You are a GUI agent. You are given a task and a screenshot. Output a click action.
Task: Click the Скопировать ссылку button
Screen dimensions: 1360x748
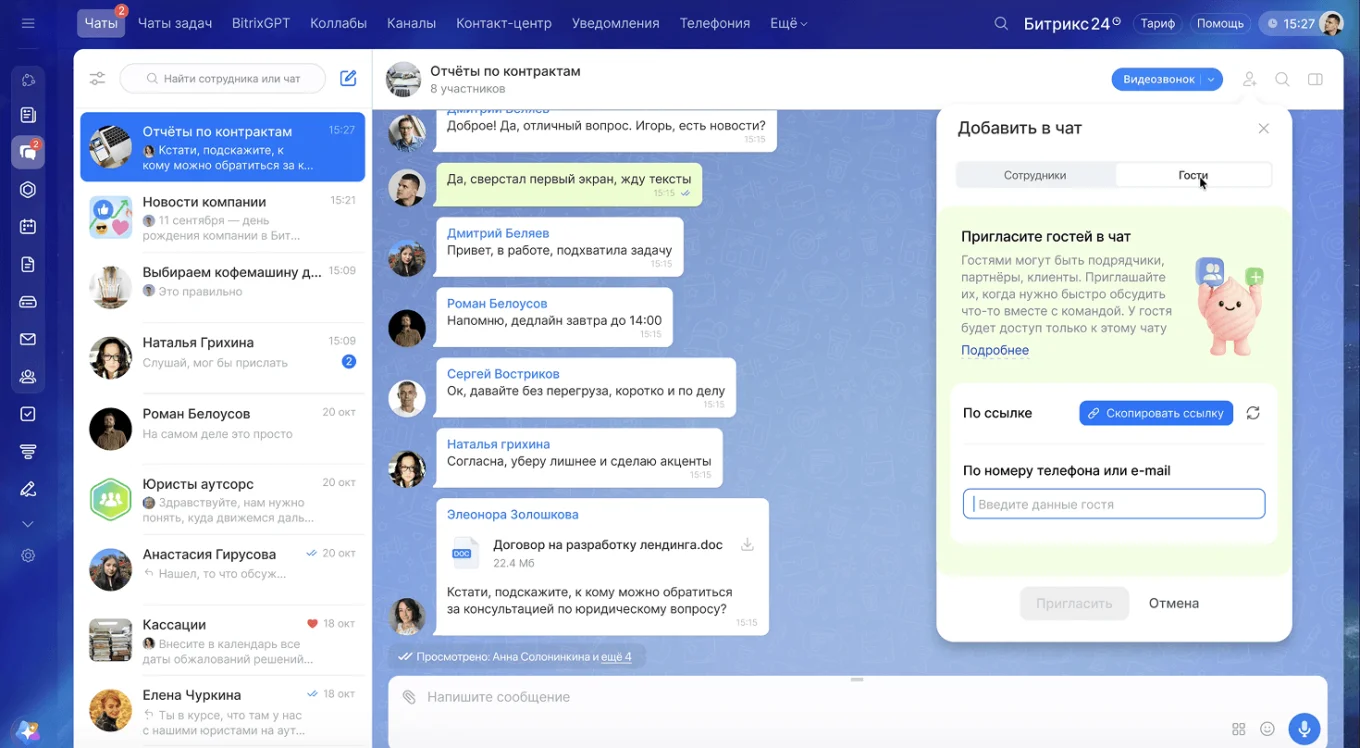1156,413
